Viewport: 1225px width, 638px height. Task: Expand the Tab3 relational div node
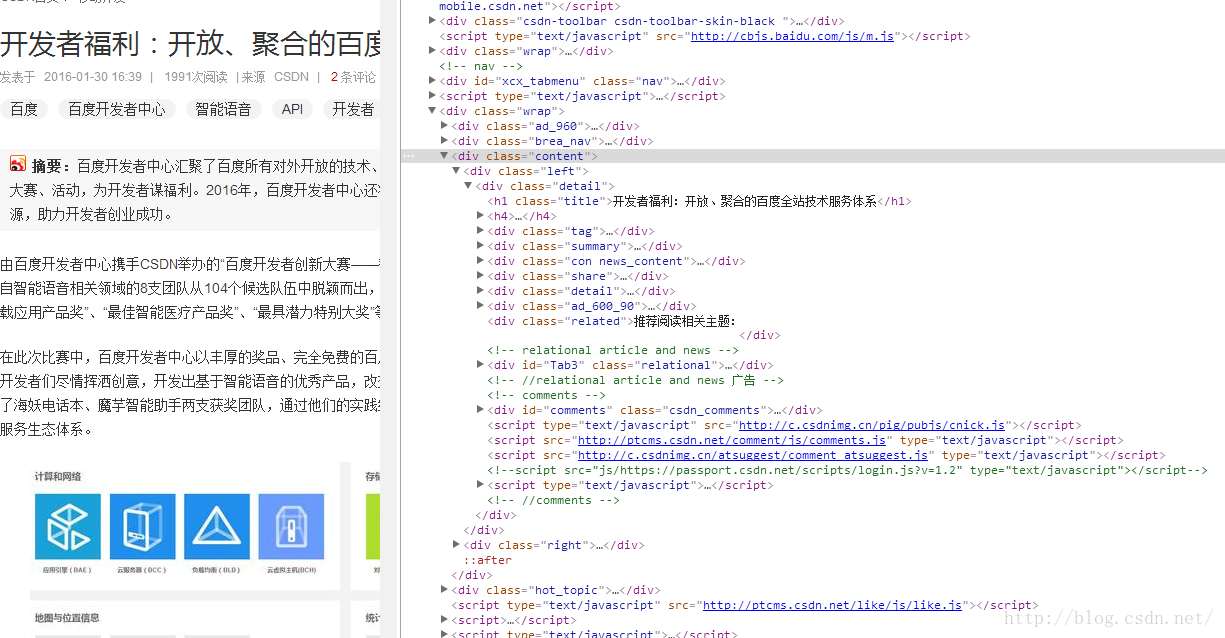[481, 365]
